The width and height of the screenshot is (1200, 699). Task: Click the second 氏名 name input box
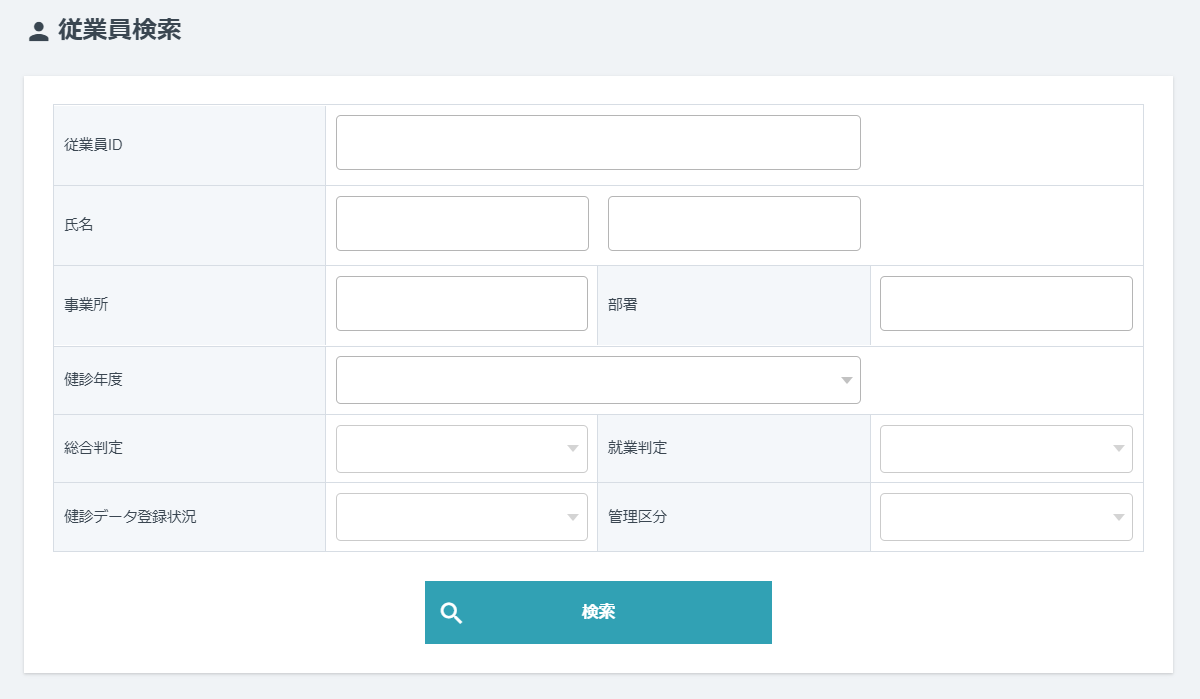[x=733, y=223]
